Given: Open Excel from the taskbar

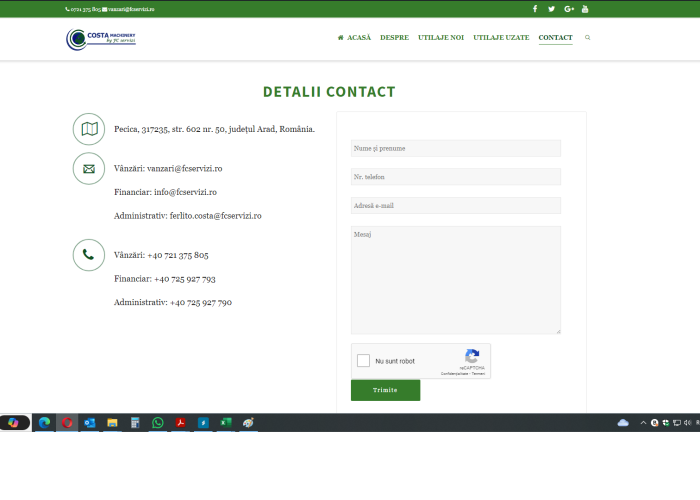Looking at the screenshot, I should click(x=226, y=423).
